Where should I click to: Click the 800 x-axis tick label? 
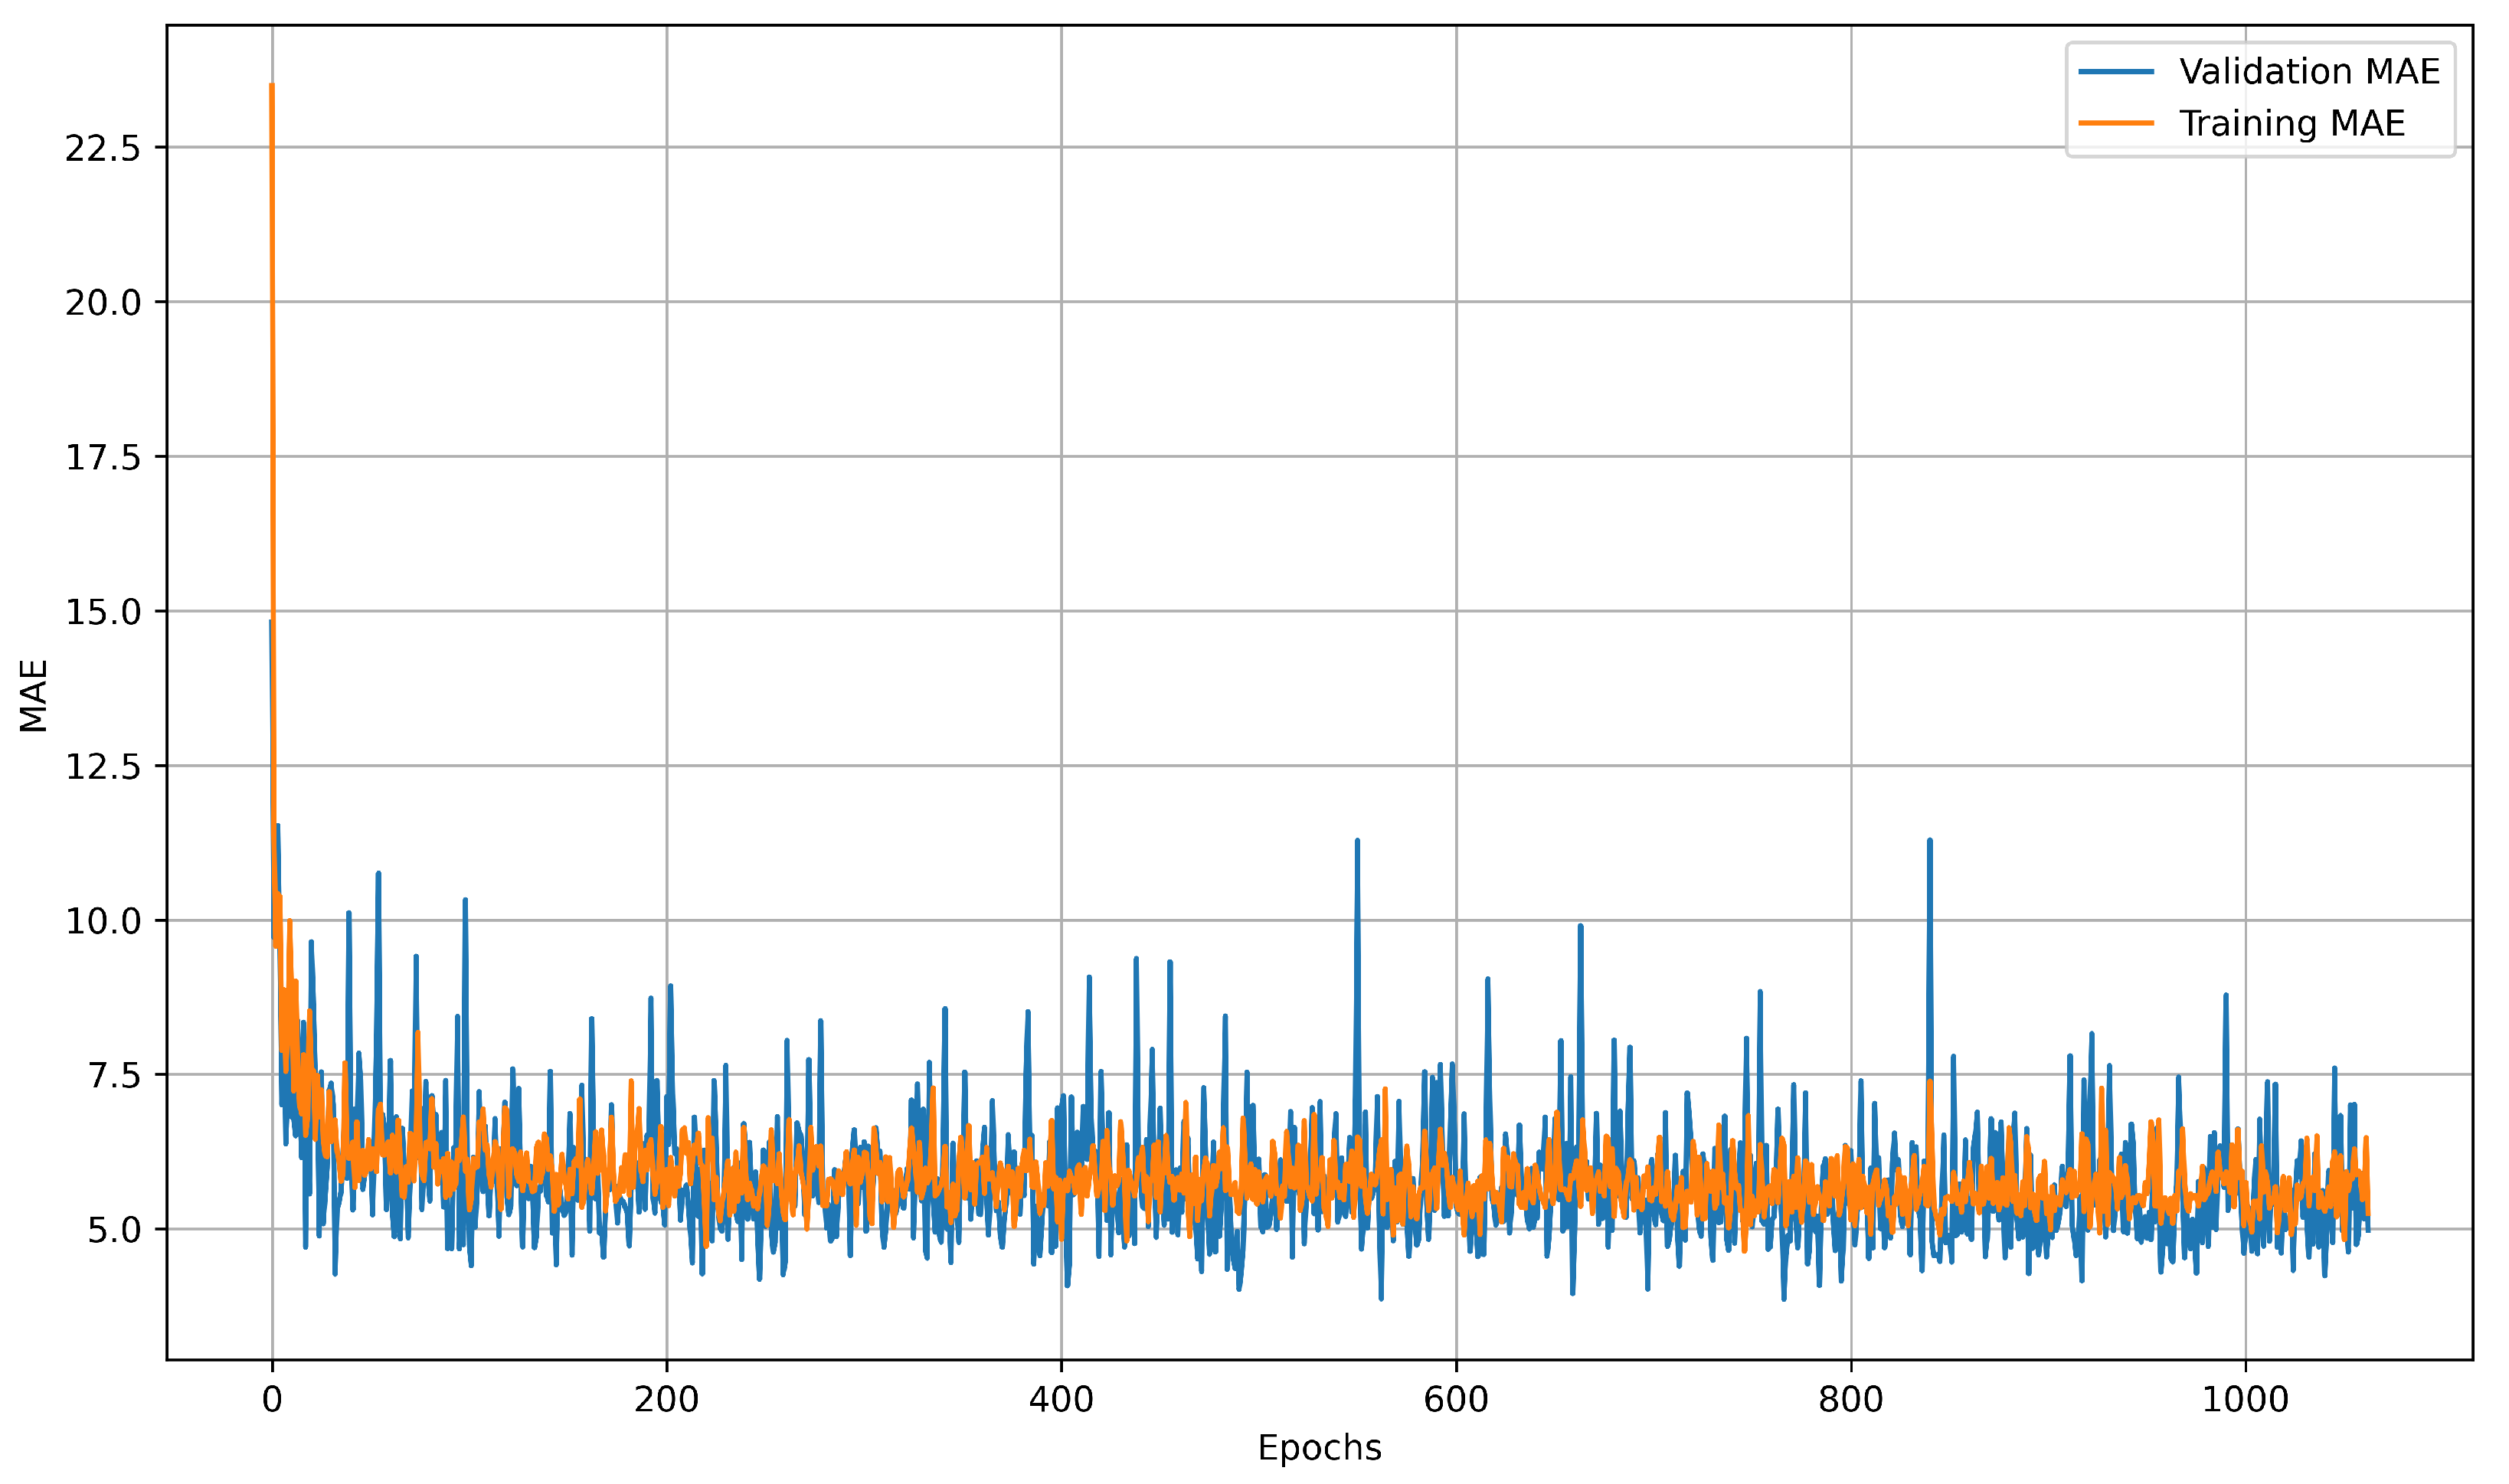(x=1851, y=1400)
